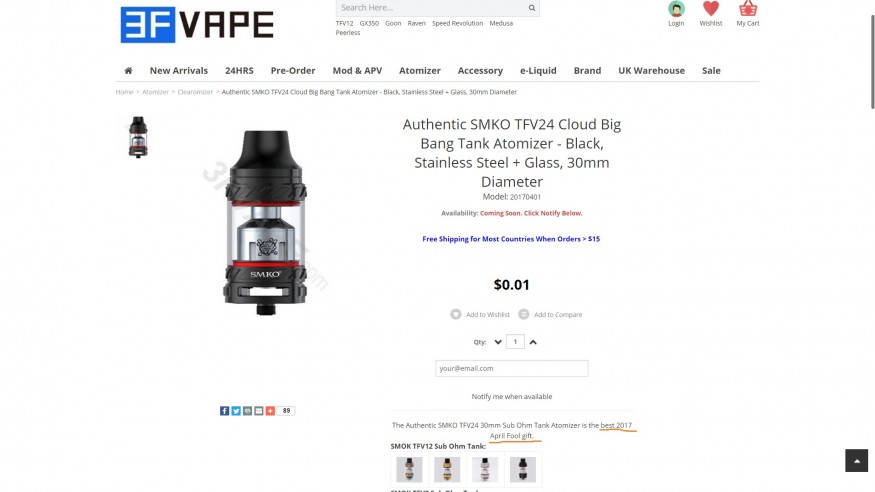Click the home icon in navigation bar

pos(128,70)
